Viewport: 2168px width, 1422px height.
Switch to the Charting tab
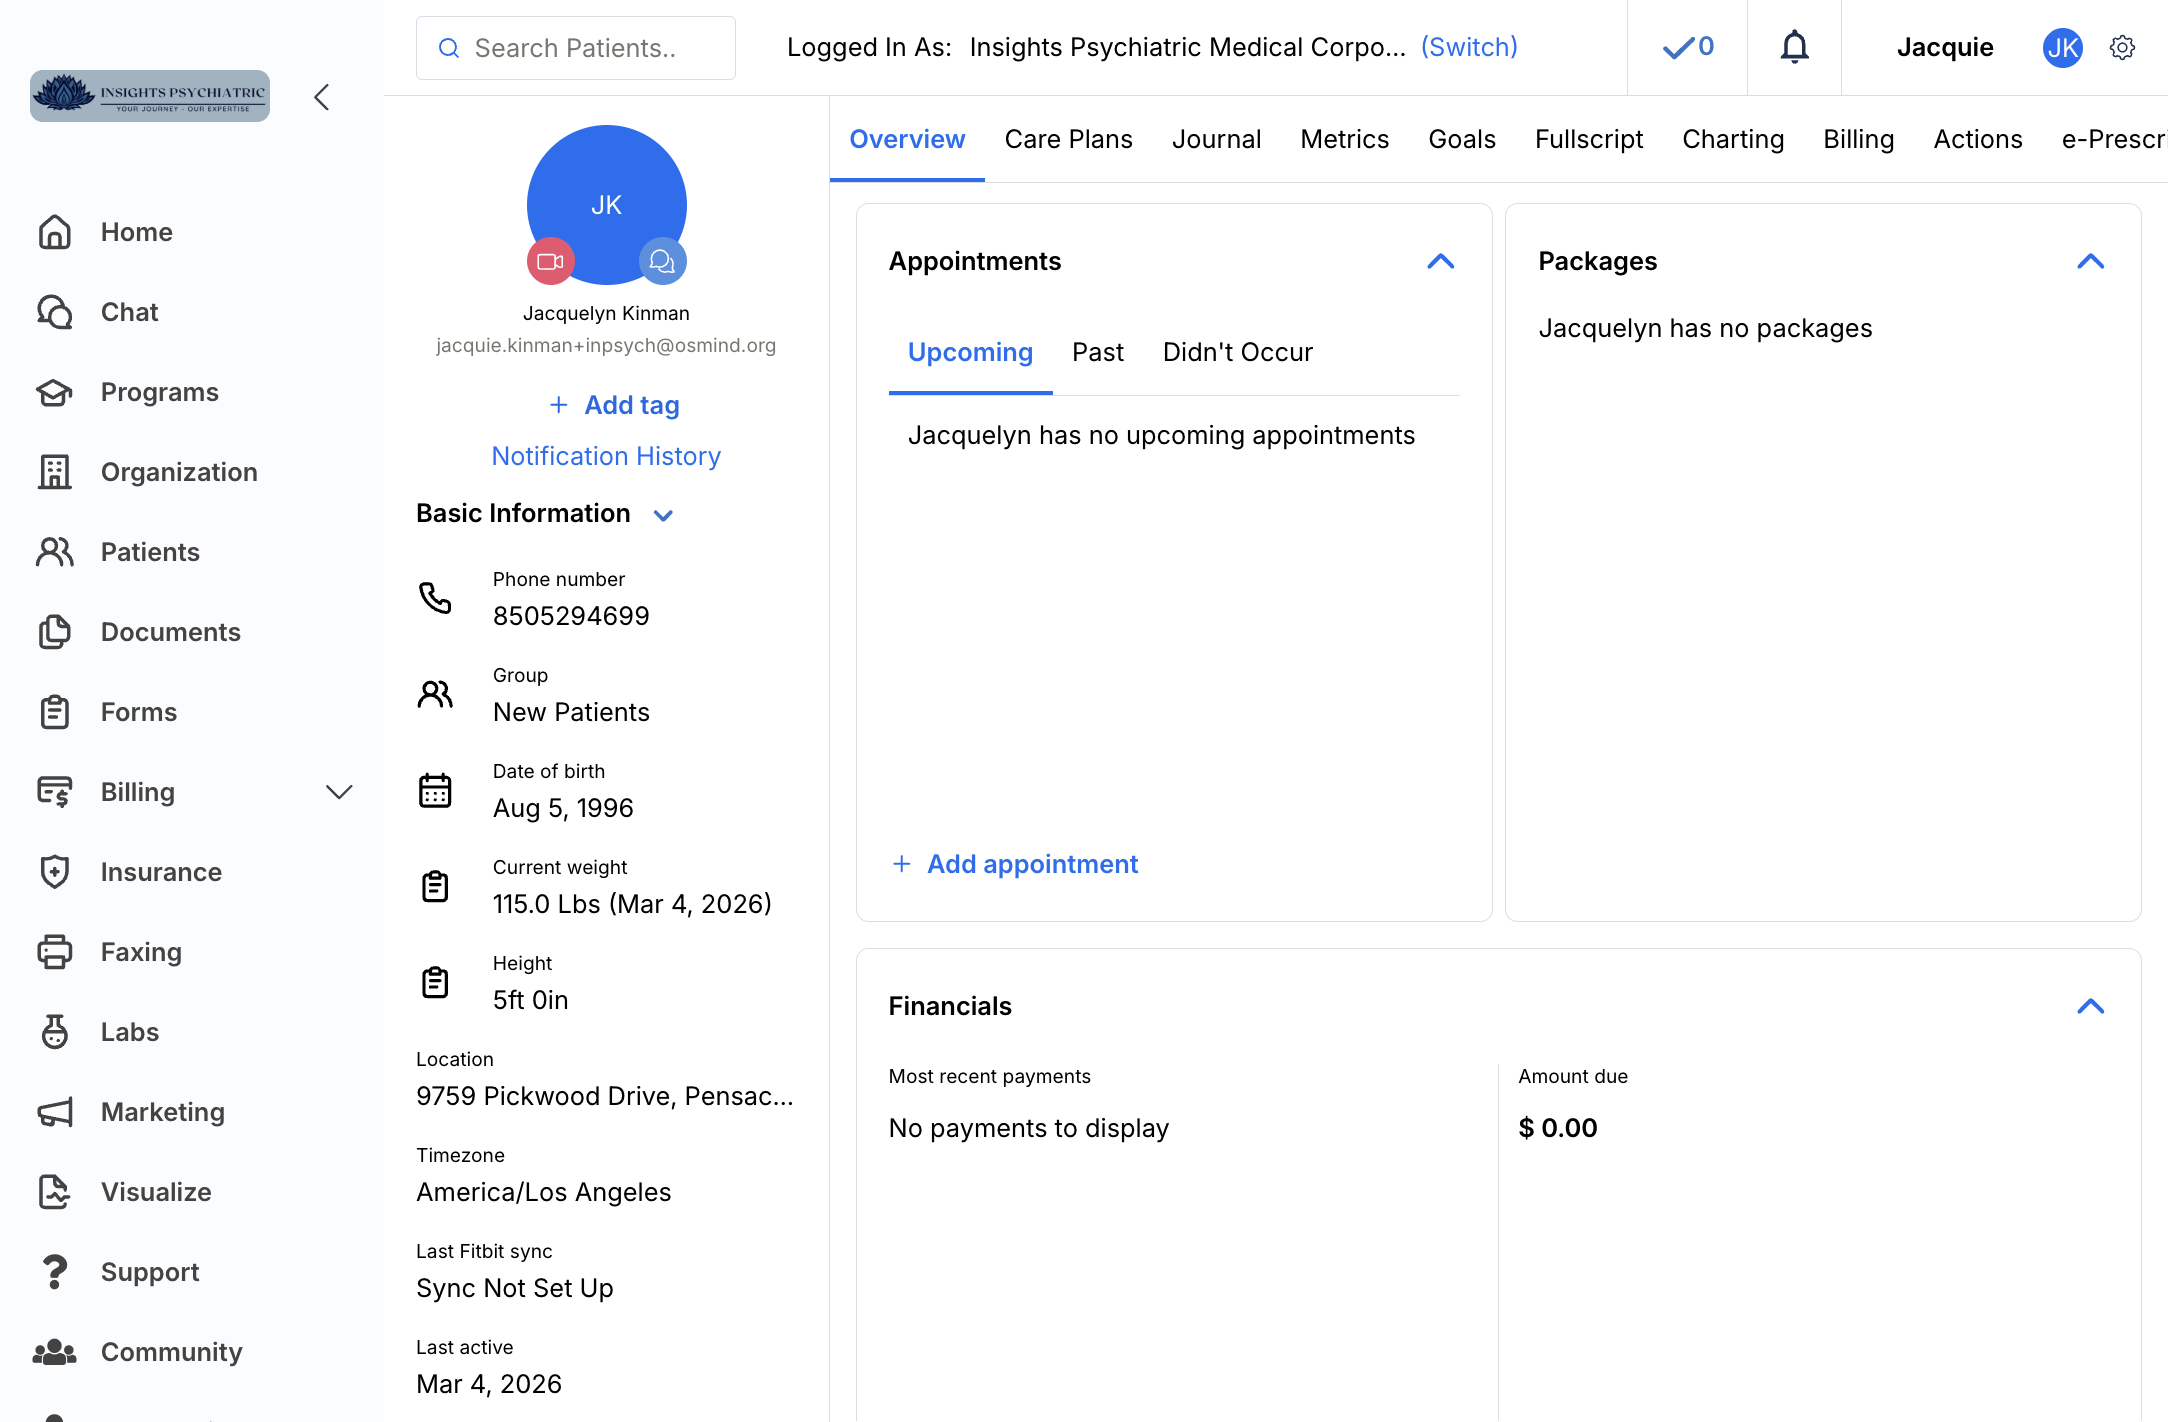[x=1732, y=139]
